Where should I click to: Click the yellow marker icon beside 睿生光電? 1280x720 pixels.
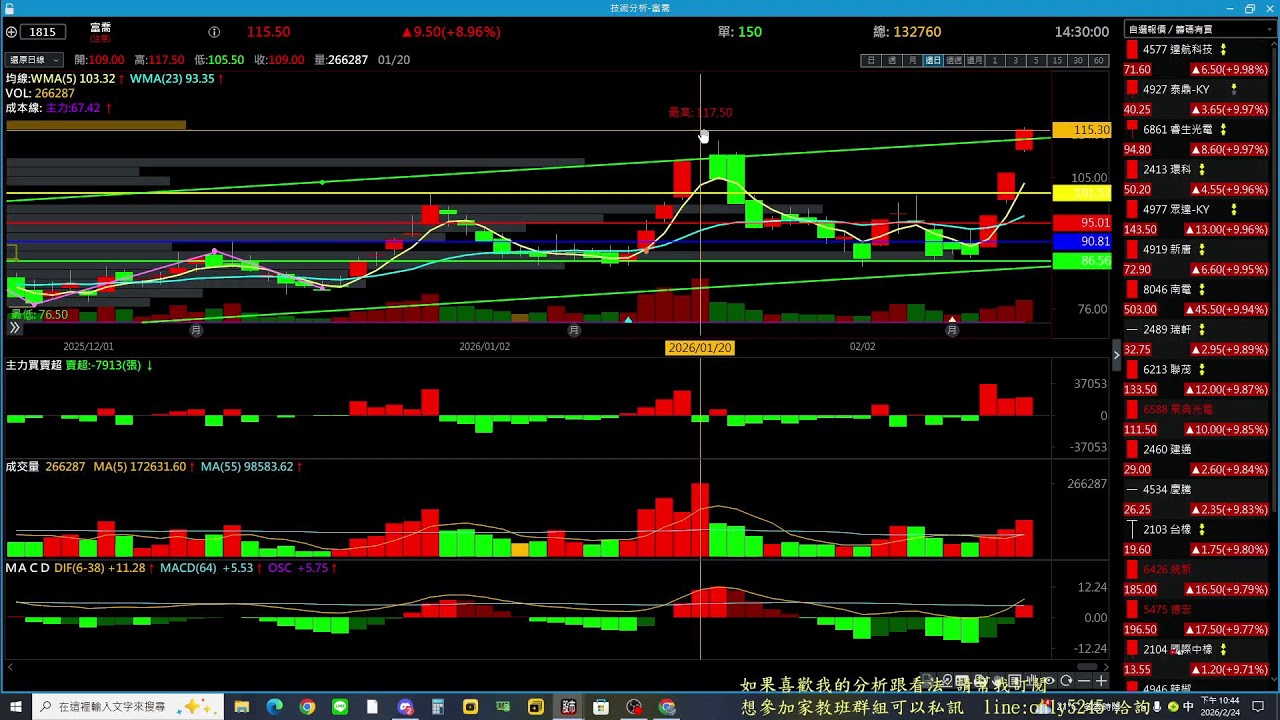pos(1223,129)
